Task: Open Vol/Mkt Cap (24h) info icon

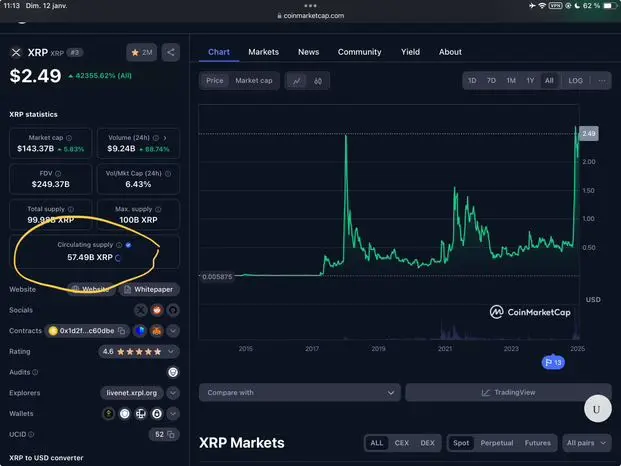Action: [x=168, y=173]
